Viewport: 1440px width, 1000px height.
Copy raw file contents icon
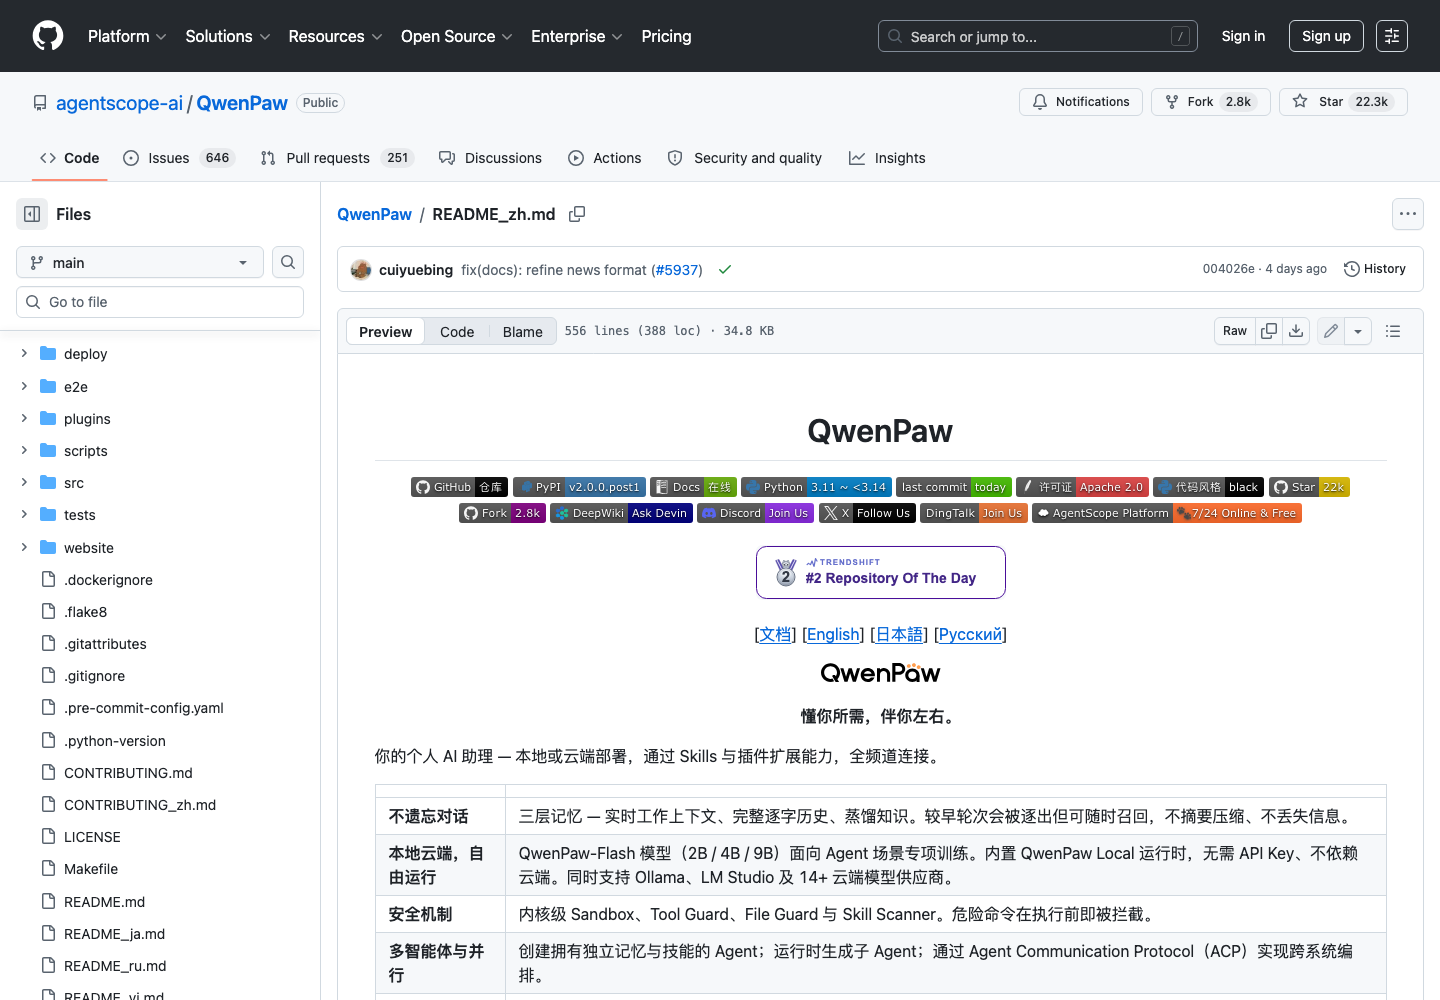click(x=1269, y=331)
